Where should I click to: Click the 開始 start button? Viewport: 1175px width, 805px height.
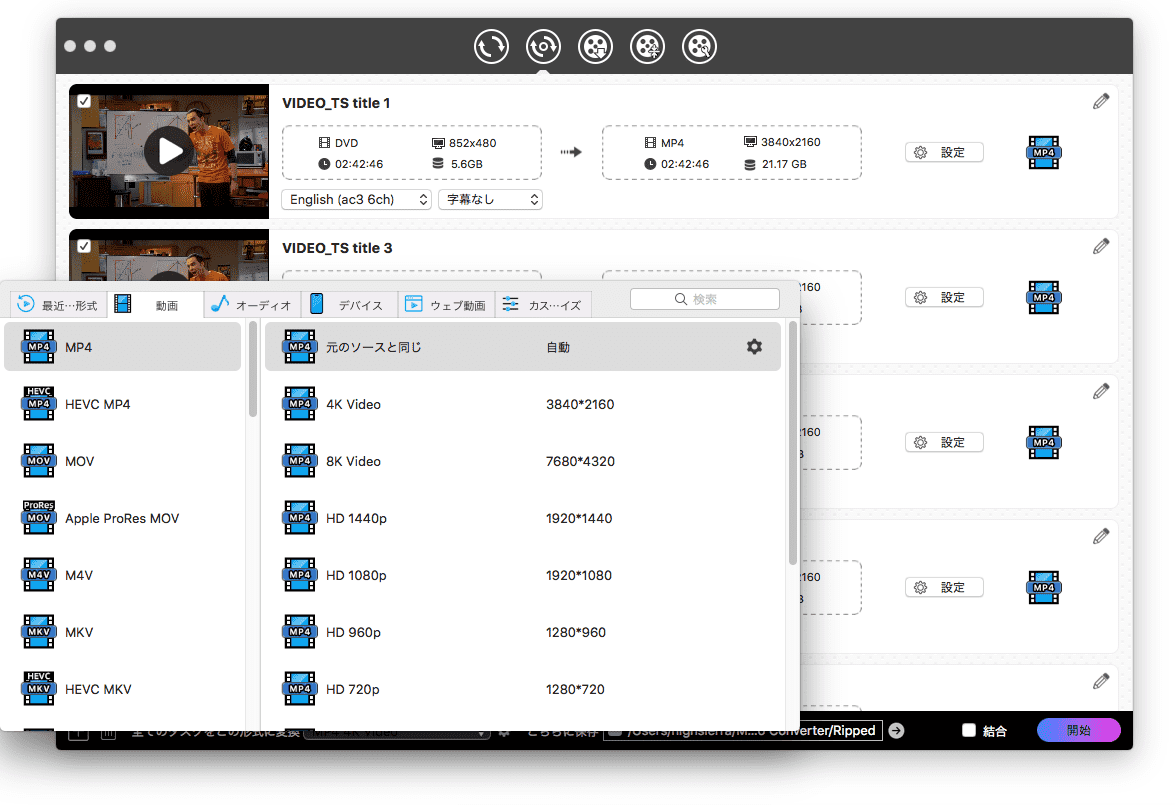click(1078, 731)
